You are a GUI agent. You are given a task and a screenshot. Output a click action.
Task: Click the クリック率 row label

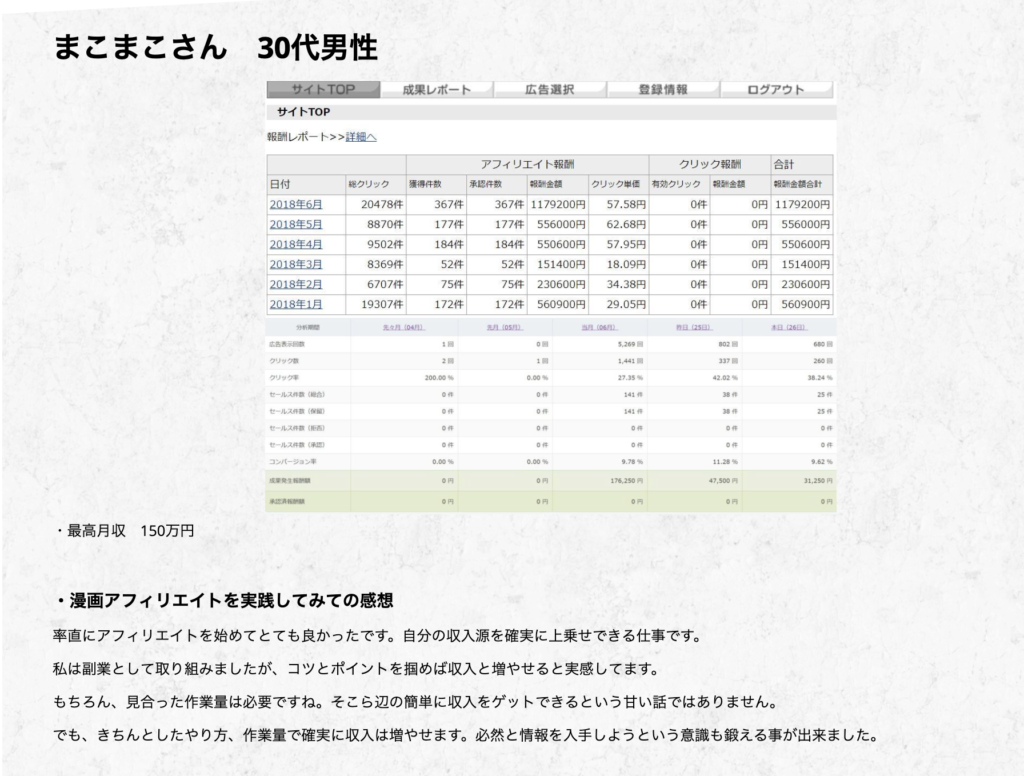283,378
